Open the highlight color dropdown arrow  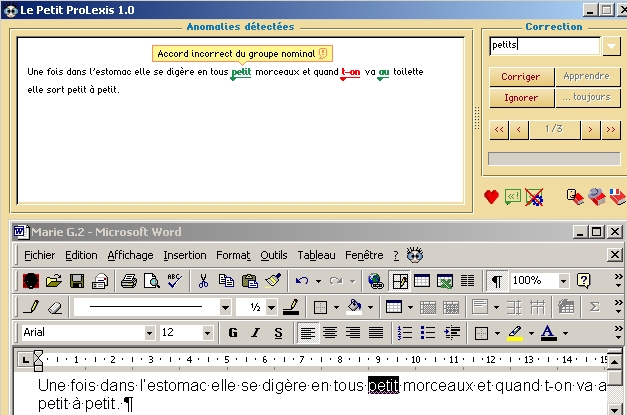[x=531, y=333]
